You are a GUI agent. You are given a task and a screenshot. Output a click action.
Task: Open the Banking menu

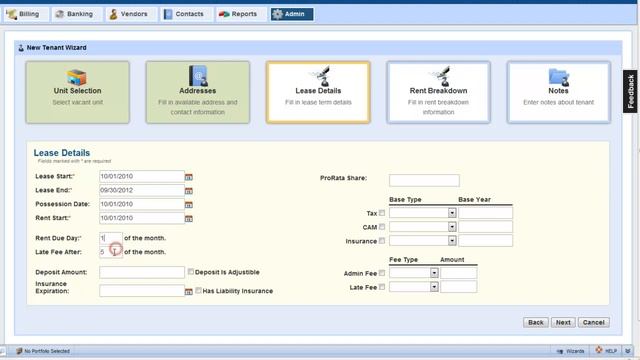pos(76,14)
